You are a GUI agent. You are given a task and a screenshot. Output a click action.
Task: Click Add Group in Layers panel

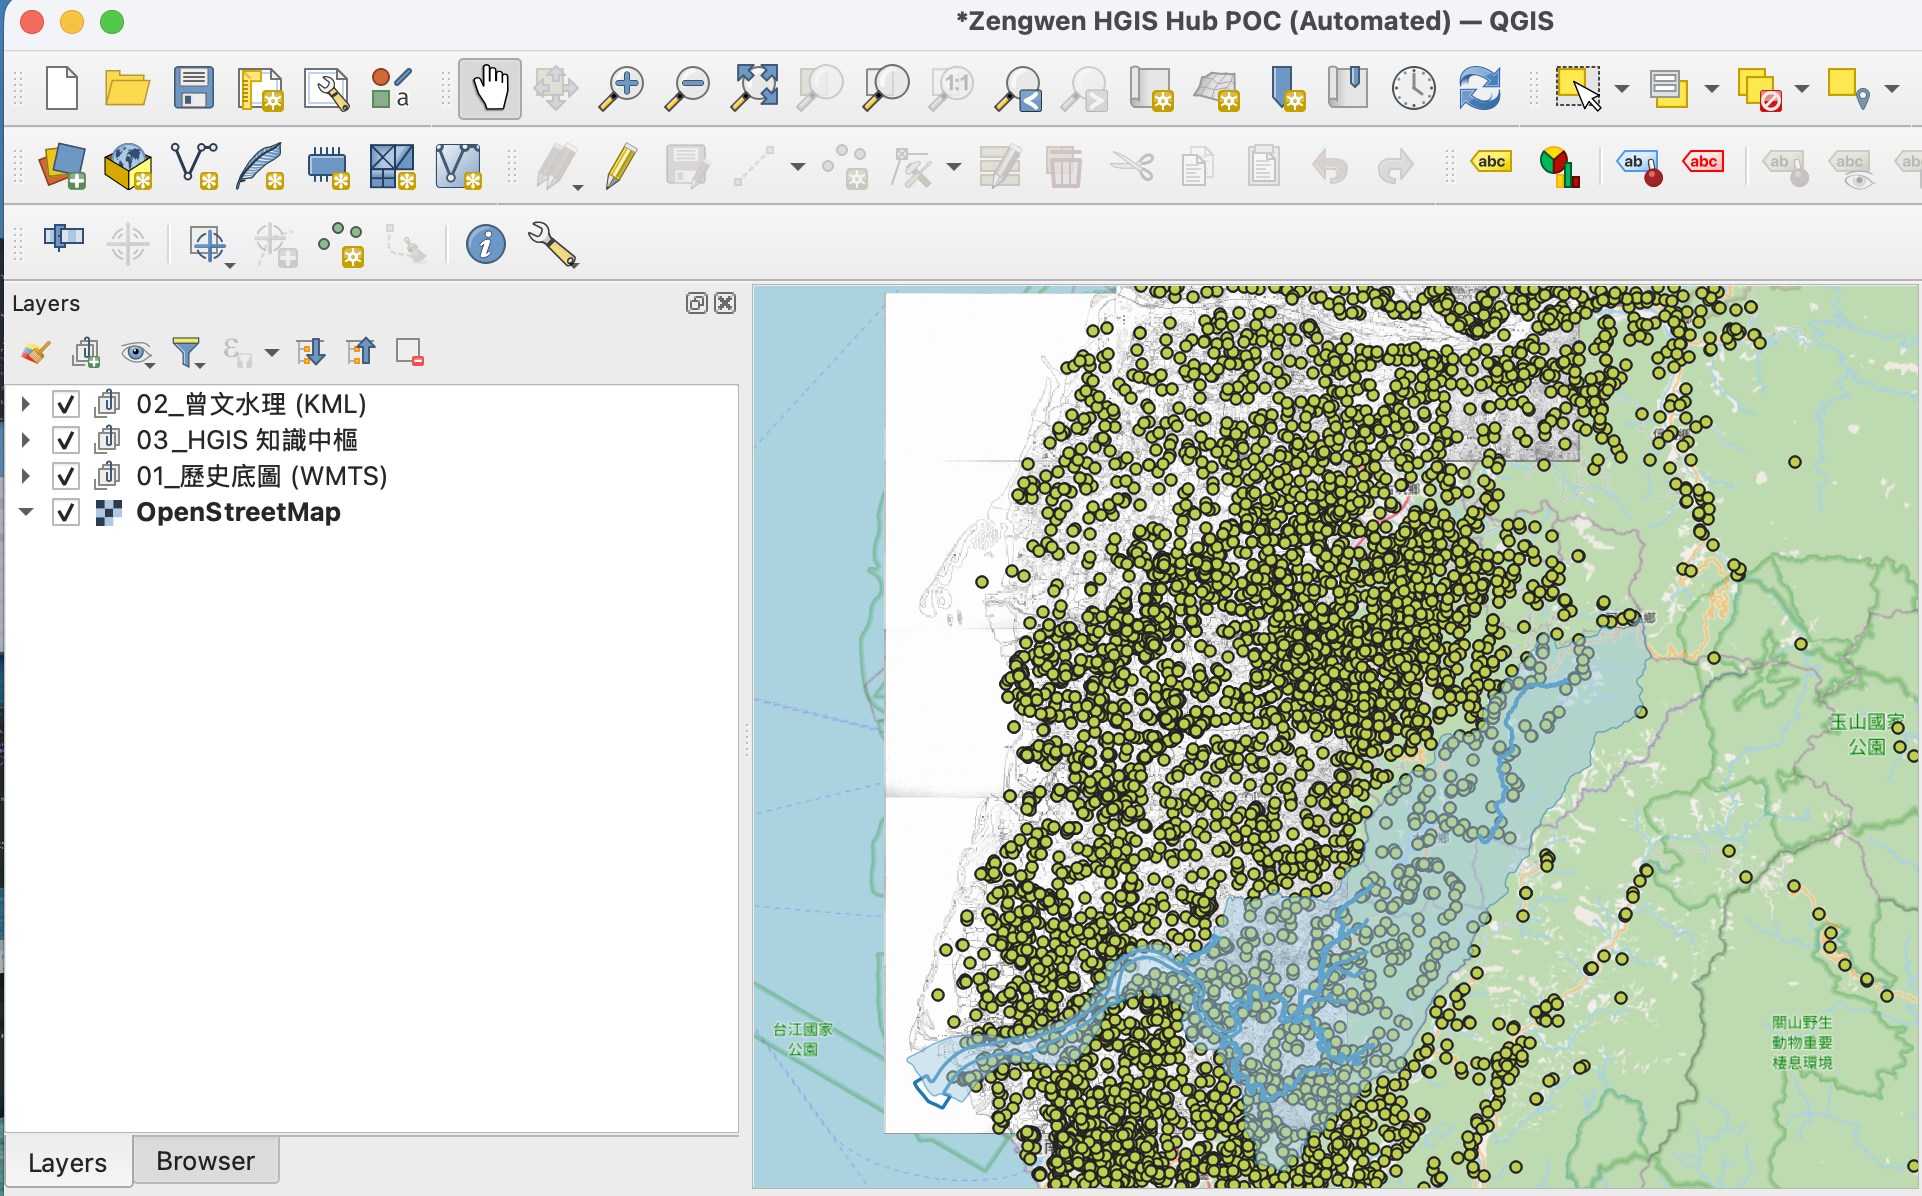(x=86, y=352)
